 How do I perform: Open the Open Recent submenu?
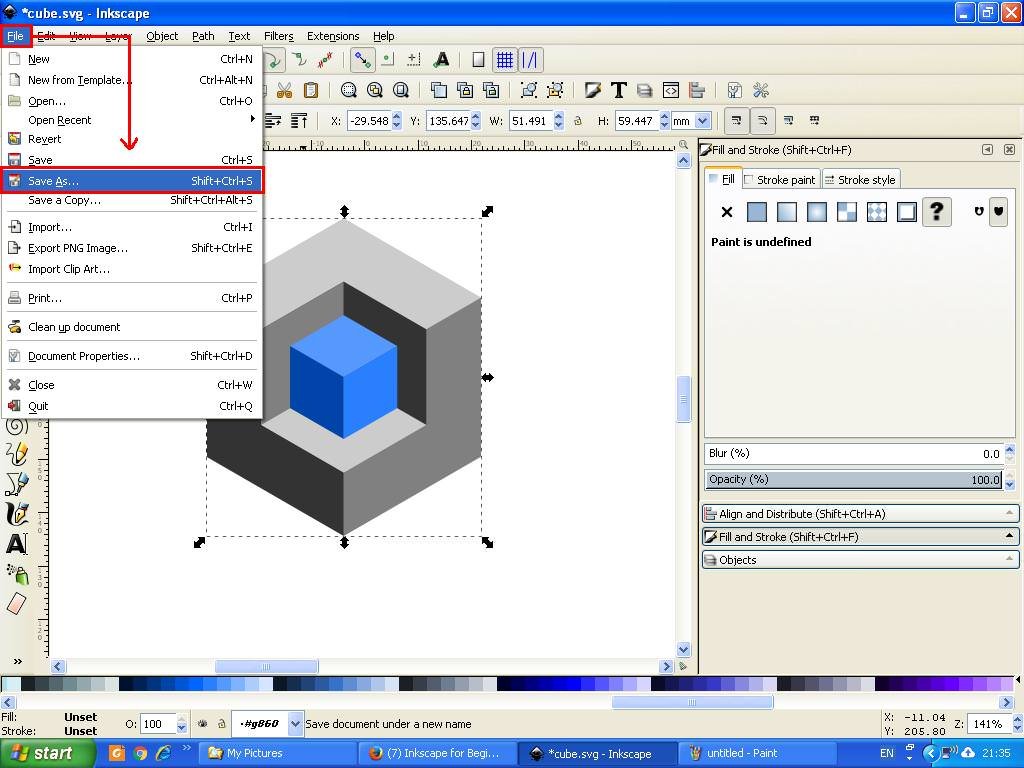[131, 120]
